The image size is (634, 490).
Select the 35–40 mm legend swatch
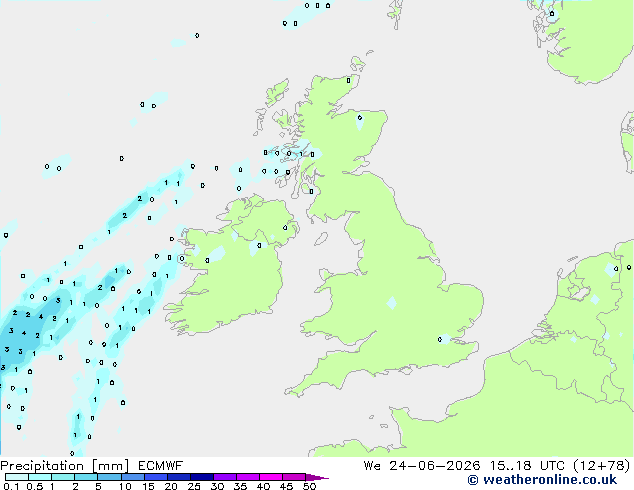[x=247, y=477]
